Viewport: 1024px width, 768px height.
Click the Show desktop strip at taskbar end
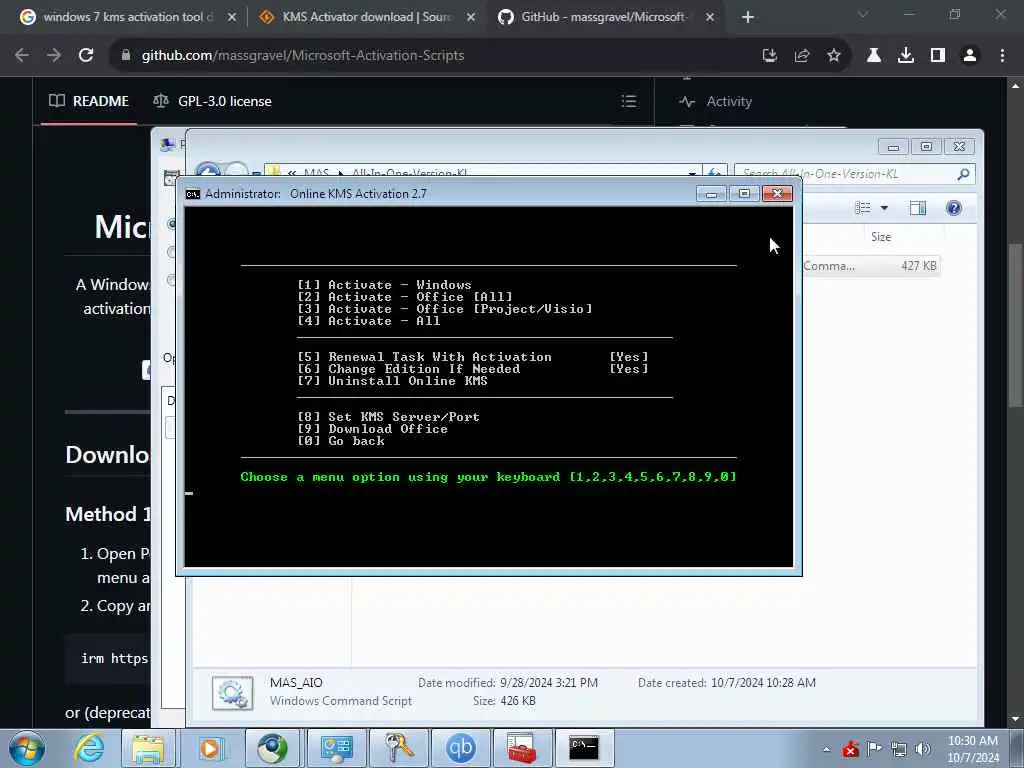[x=1017, y=748]
